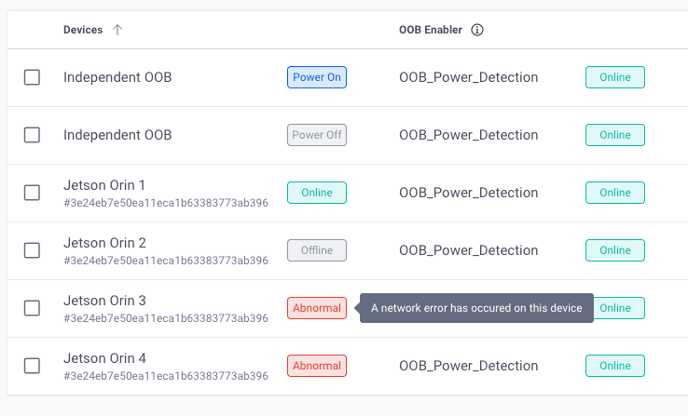Screen dimensions: 688x416
Task: Select the Jetson Orin 2 checkbox
Action: (32, 250)
